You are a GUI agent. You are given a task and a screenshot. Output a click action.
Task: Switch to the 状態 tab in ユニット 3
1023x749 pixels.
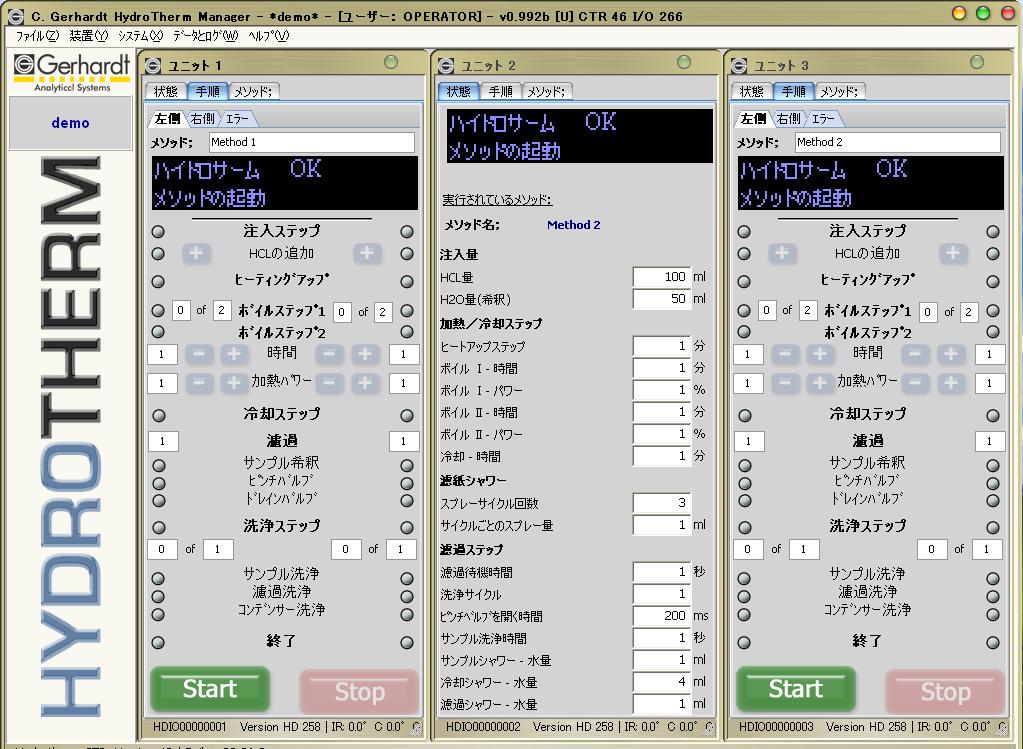[752, 91]
